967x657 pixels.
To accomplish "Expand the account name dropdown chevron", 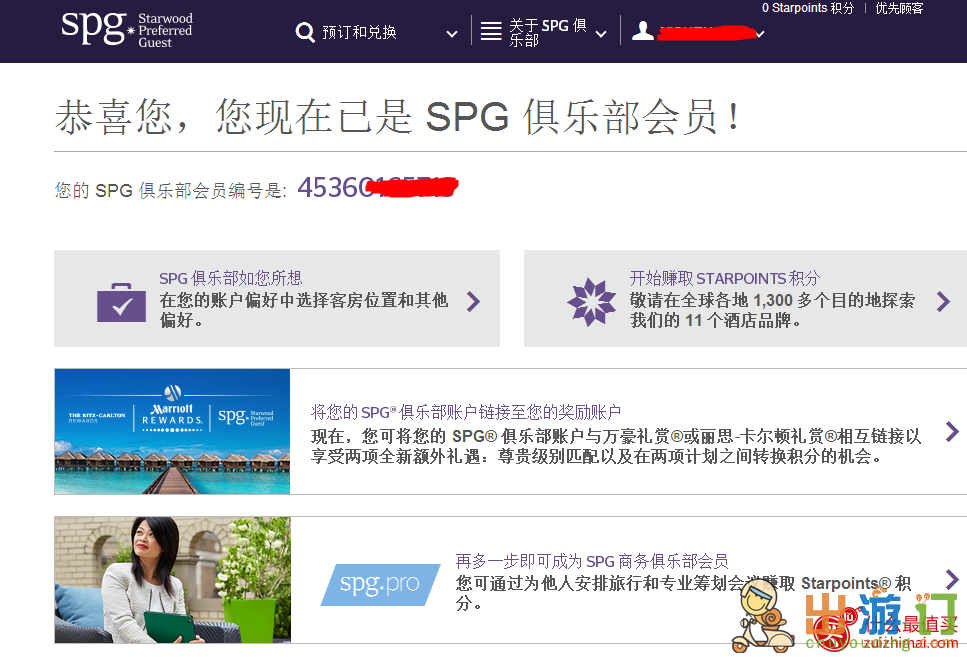I will [760, 34].
